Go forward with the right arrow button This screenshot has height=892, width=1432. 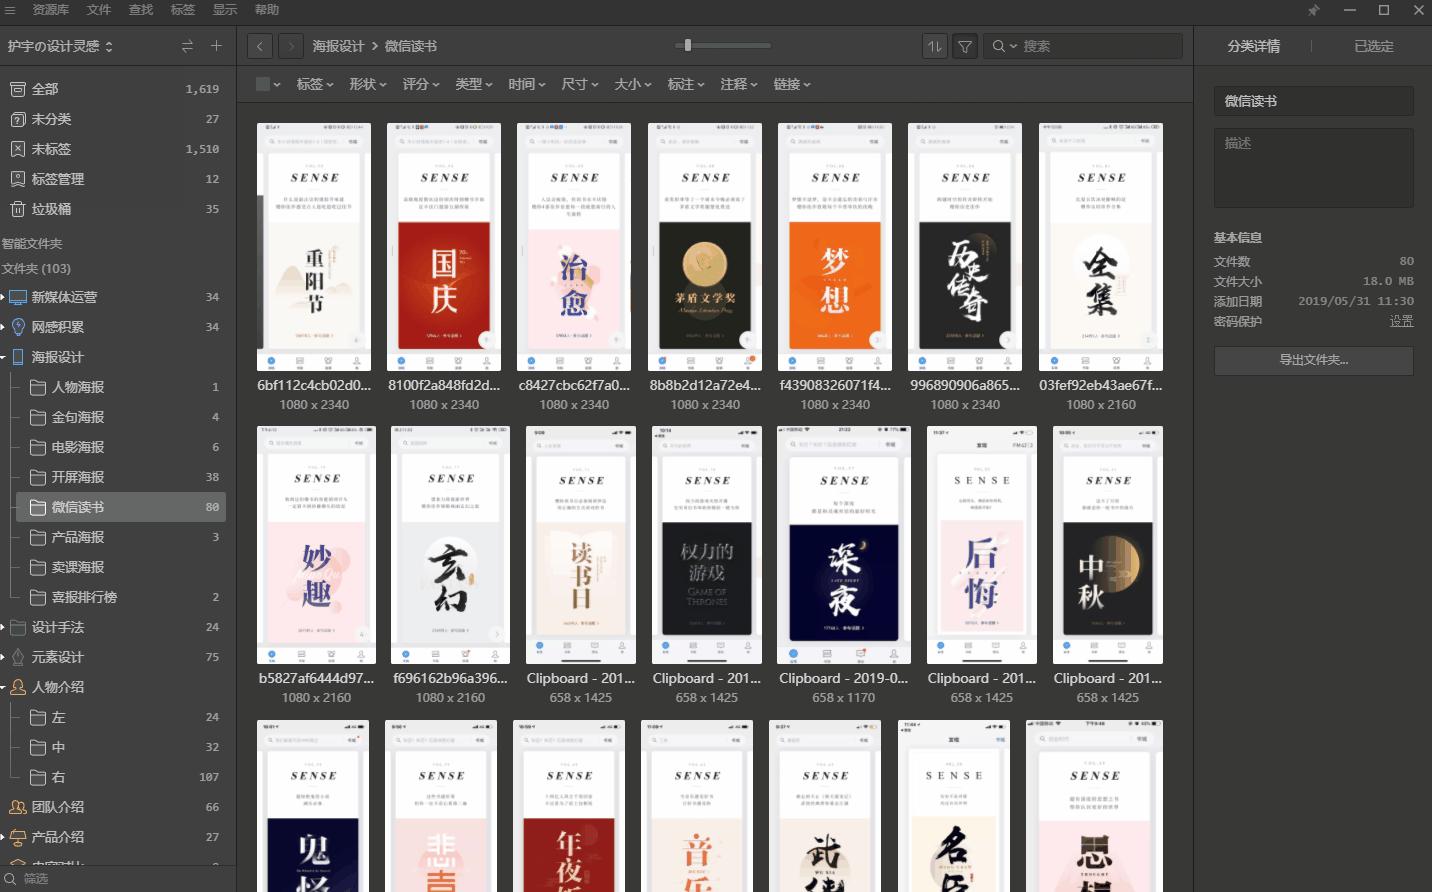(x=291, y=46)
